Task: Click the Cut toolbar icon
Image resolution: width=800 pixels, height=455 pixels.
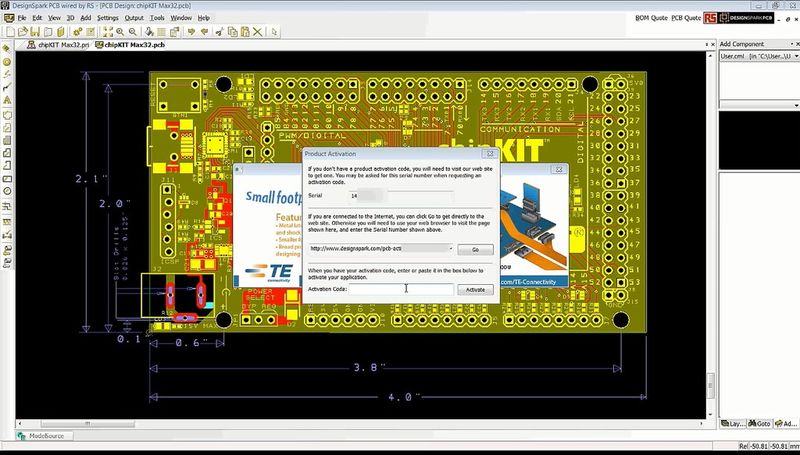Action: (220, 32)
